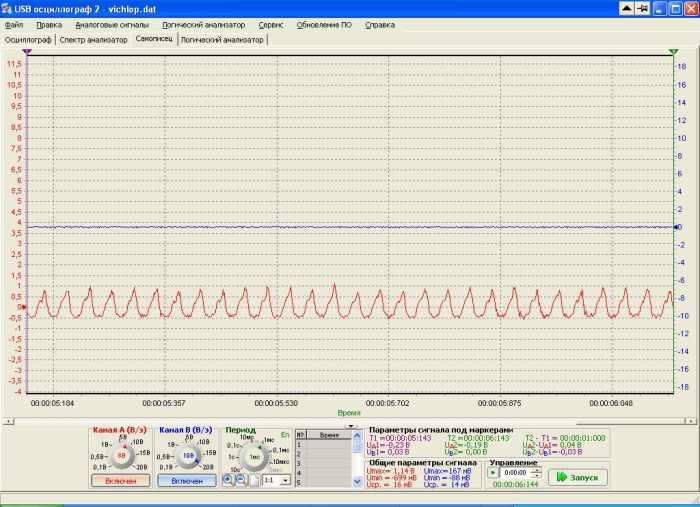Click the blank page icon beside zoom buttons

254,480
